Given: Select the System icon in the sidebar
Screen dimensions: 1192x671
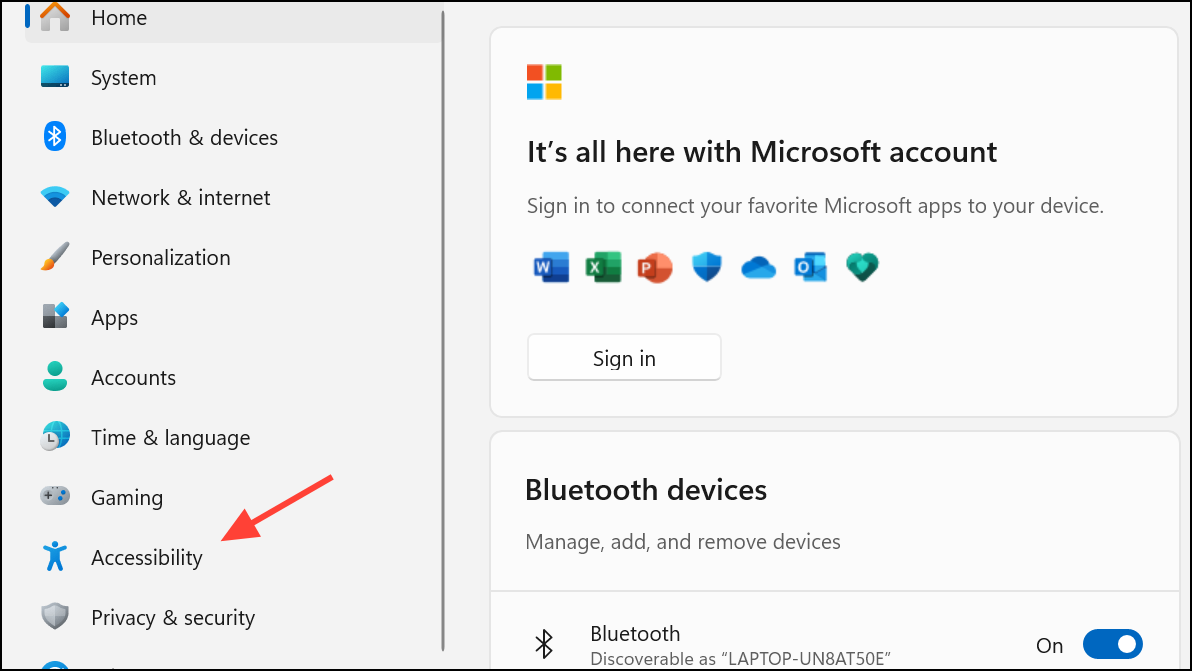Looking at the screenshot, I should click(x=55, y=77).
